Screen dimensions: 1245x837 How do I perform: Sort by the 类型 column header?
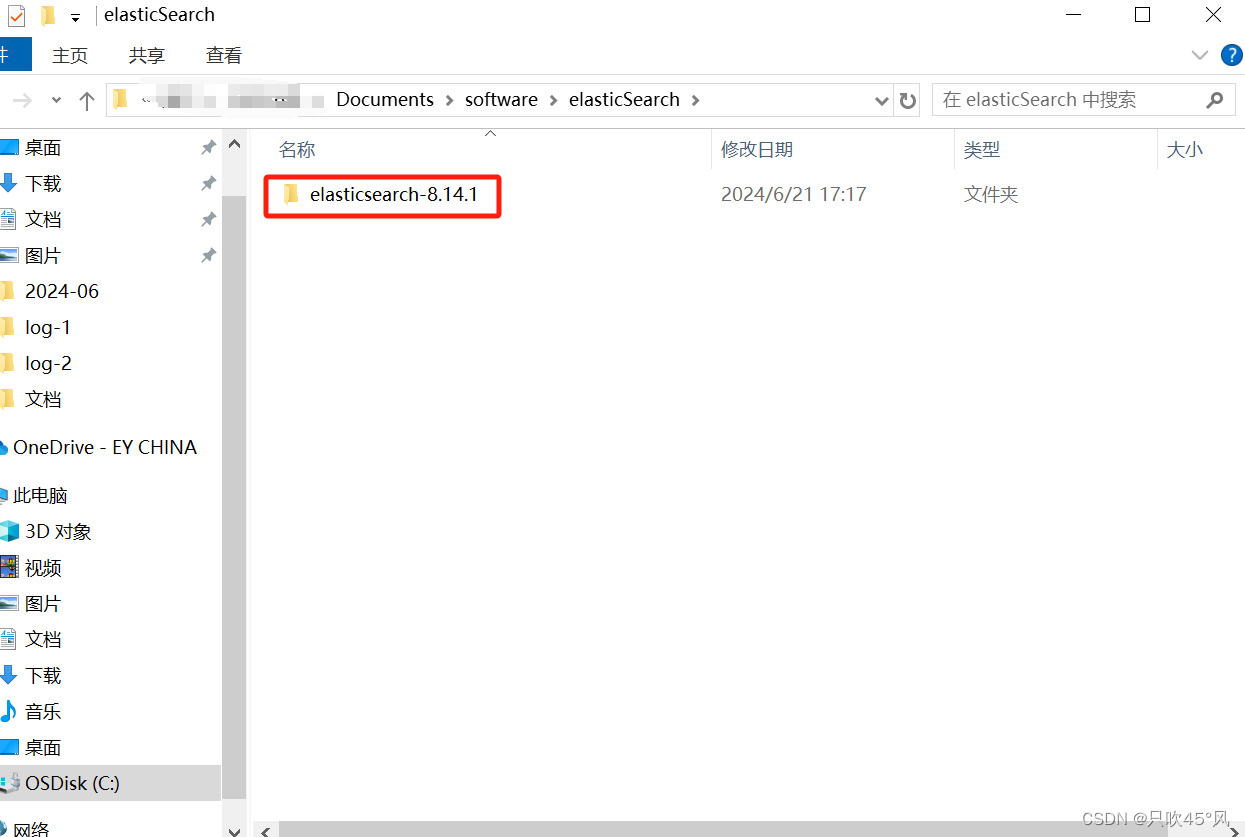pyautogui.click(x=982, y=150)
